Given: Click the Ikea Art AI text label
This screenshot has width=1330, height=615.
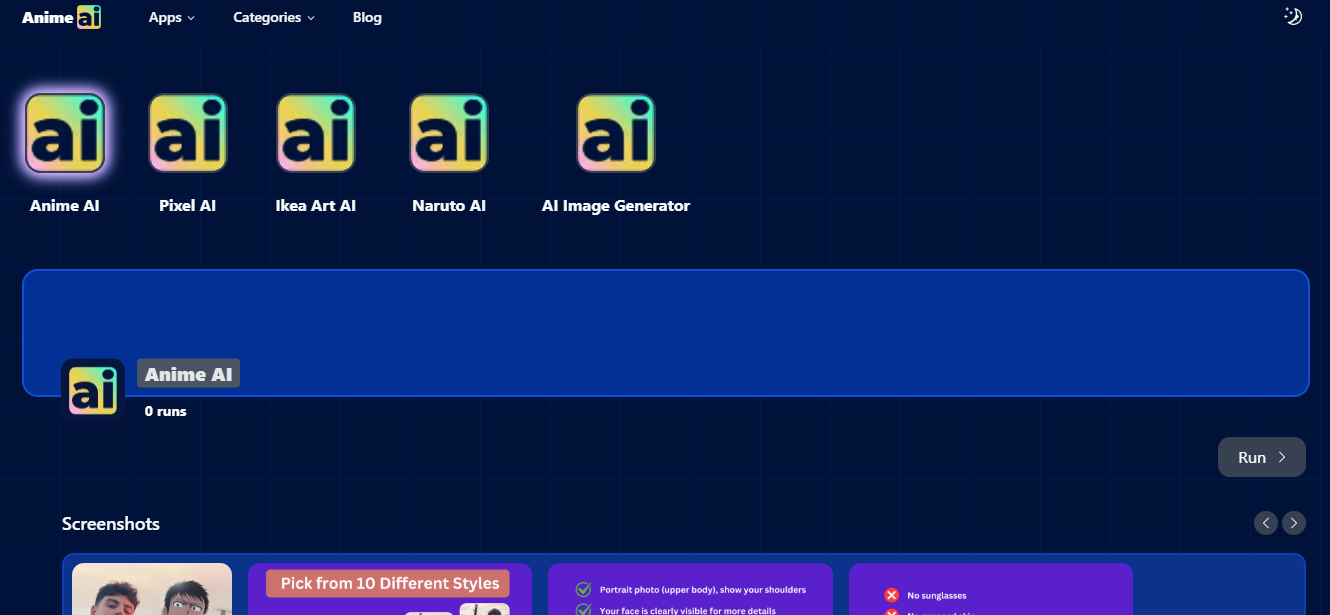Looking at the screenshot, I should (x=316, y=206).
